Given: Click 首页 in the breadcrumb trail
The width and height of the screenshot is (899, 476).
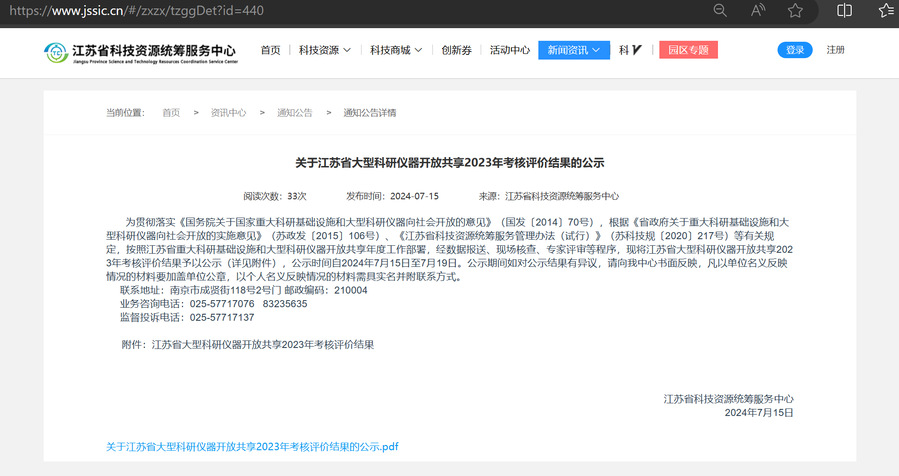Looking at the screenshot, I should [x=171, y=112].
